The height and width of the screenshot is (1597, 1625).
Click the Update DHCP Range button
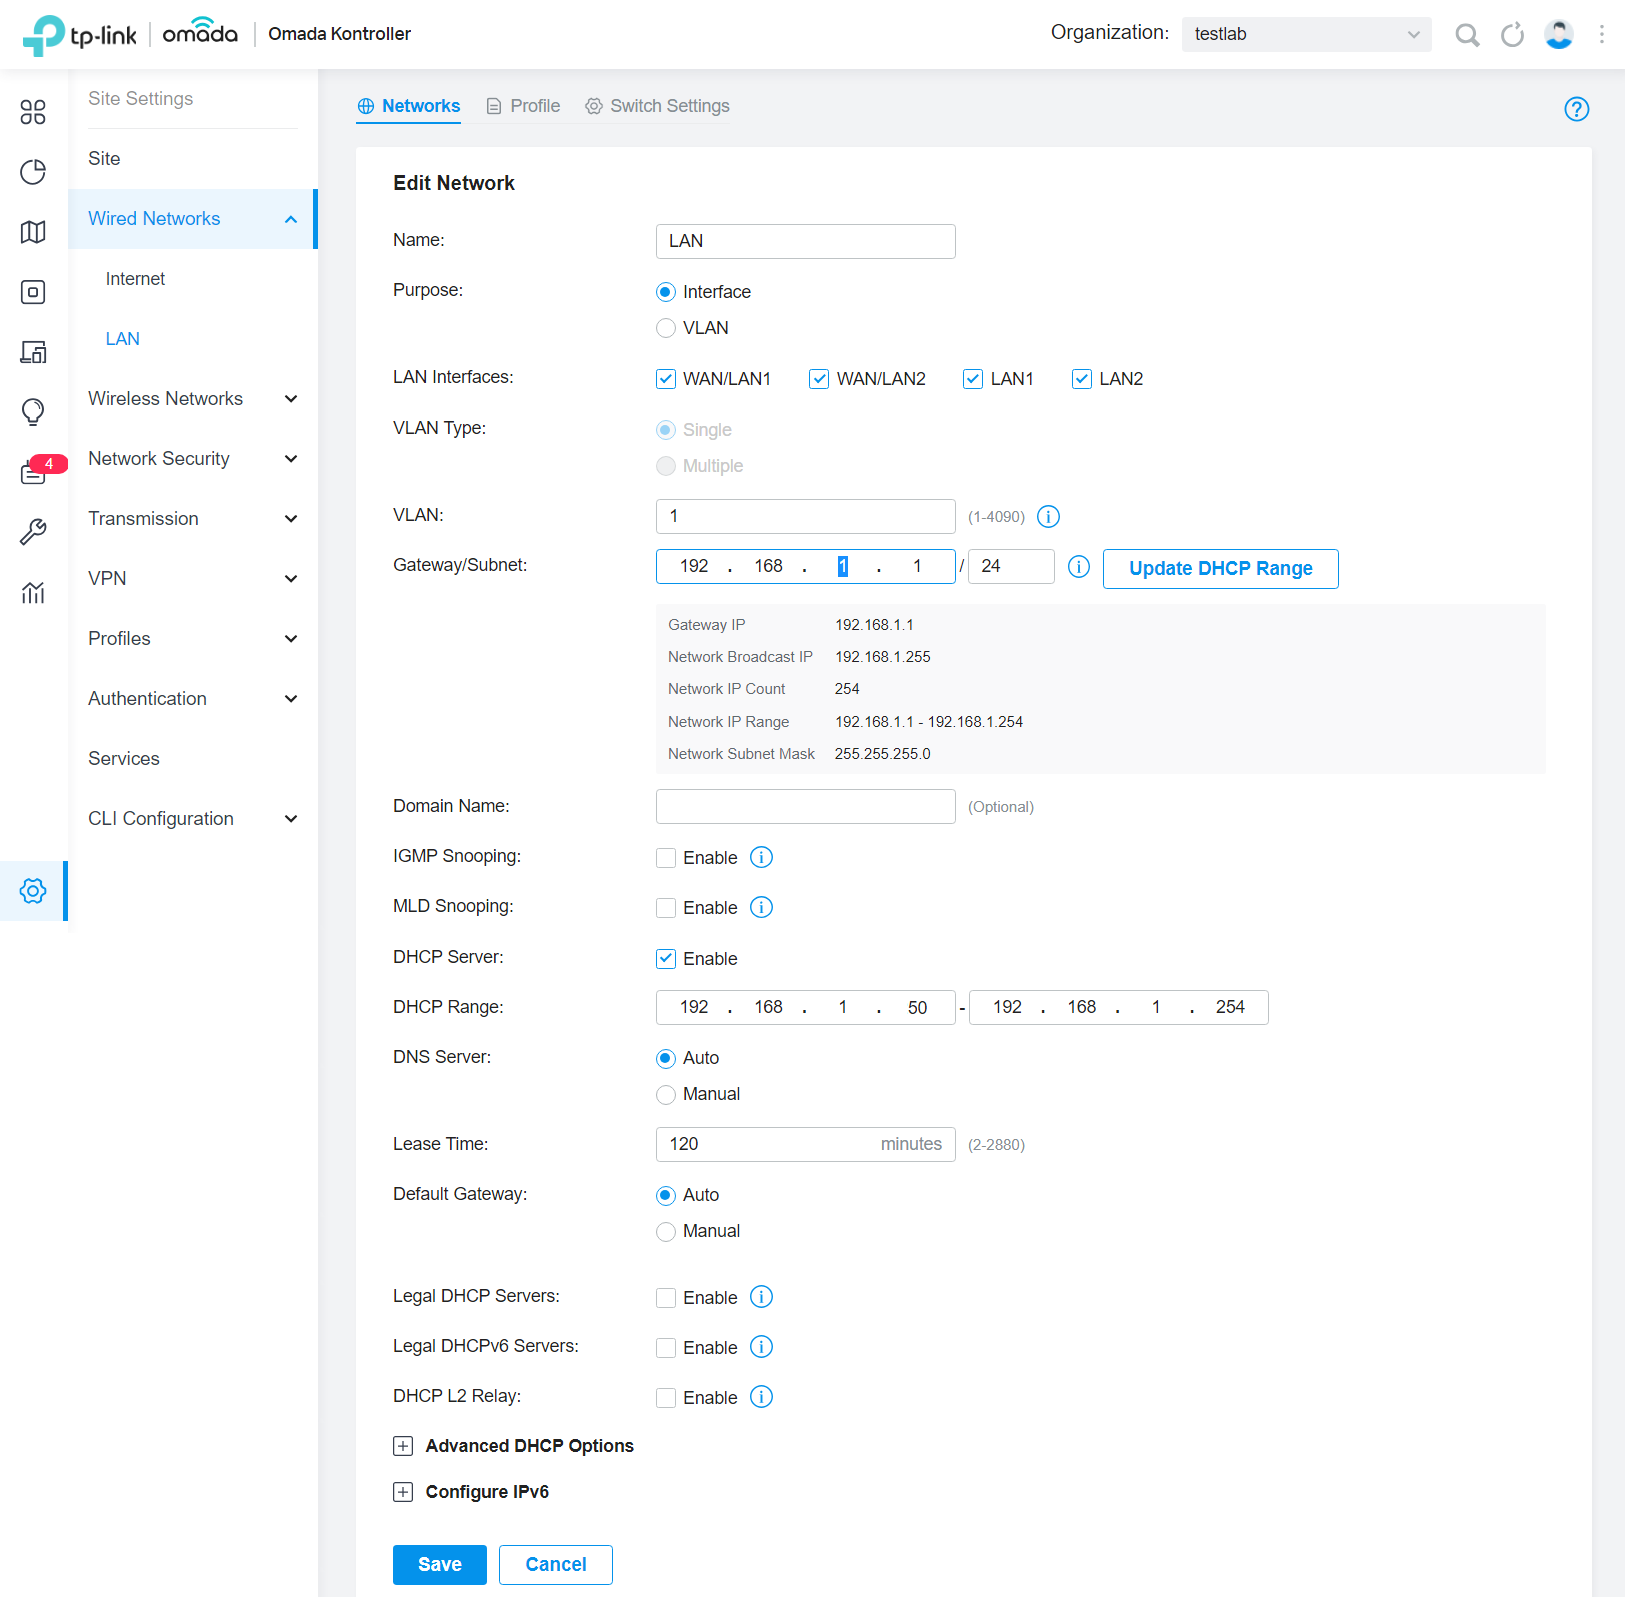pyautogui.click(x=1220, y=569)
